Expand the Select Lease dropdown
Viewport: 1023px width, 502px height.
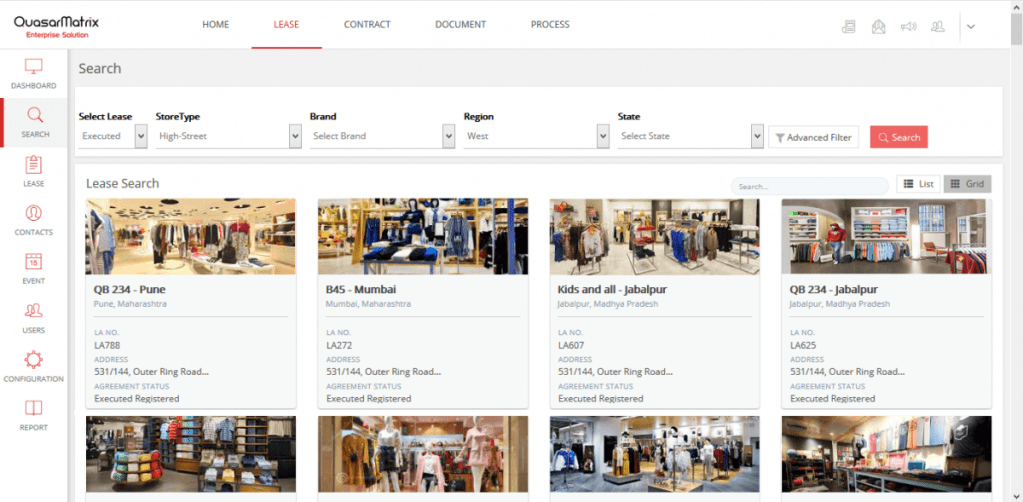point(140,136)
